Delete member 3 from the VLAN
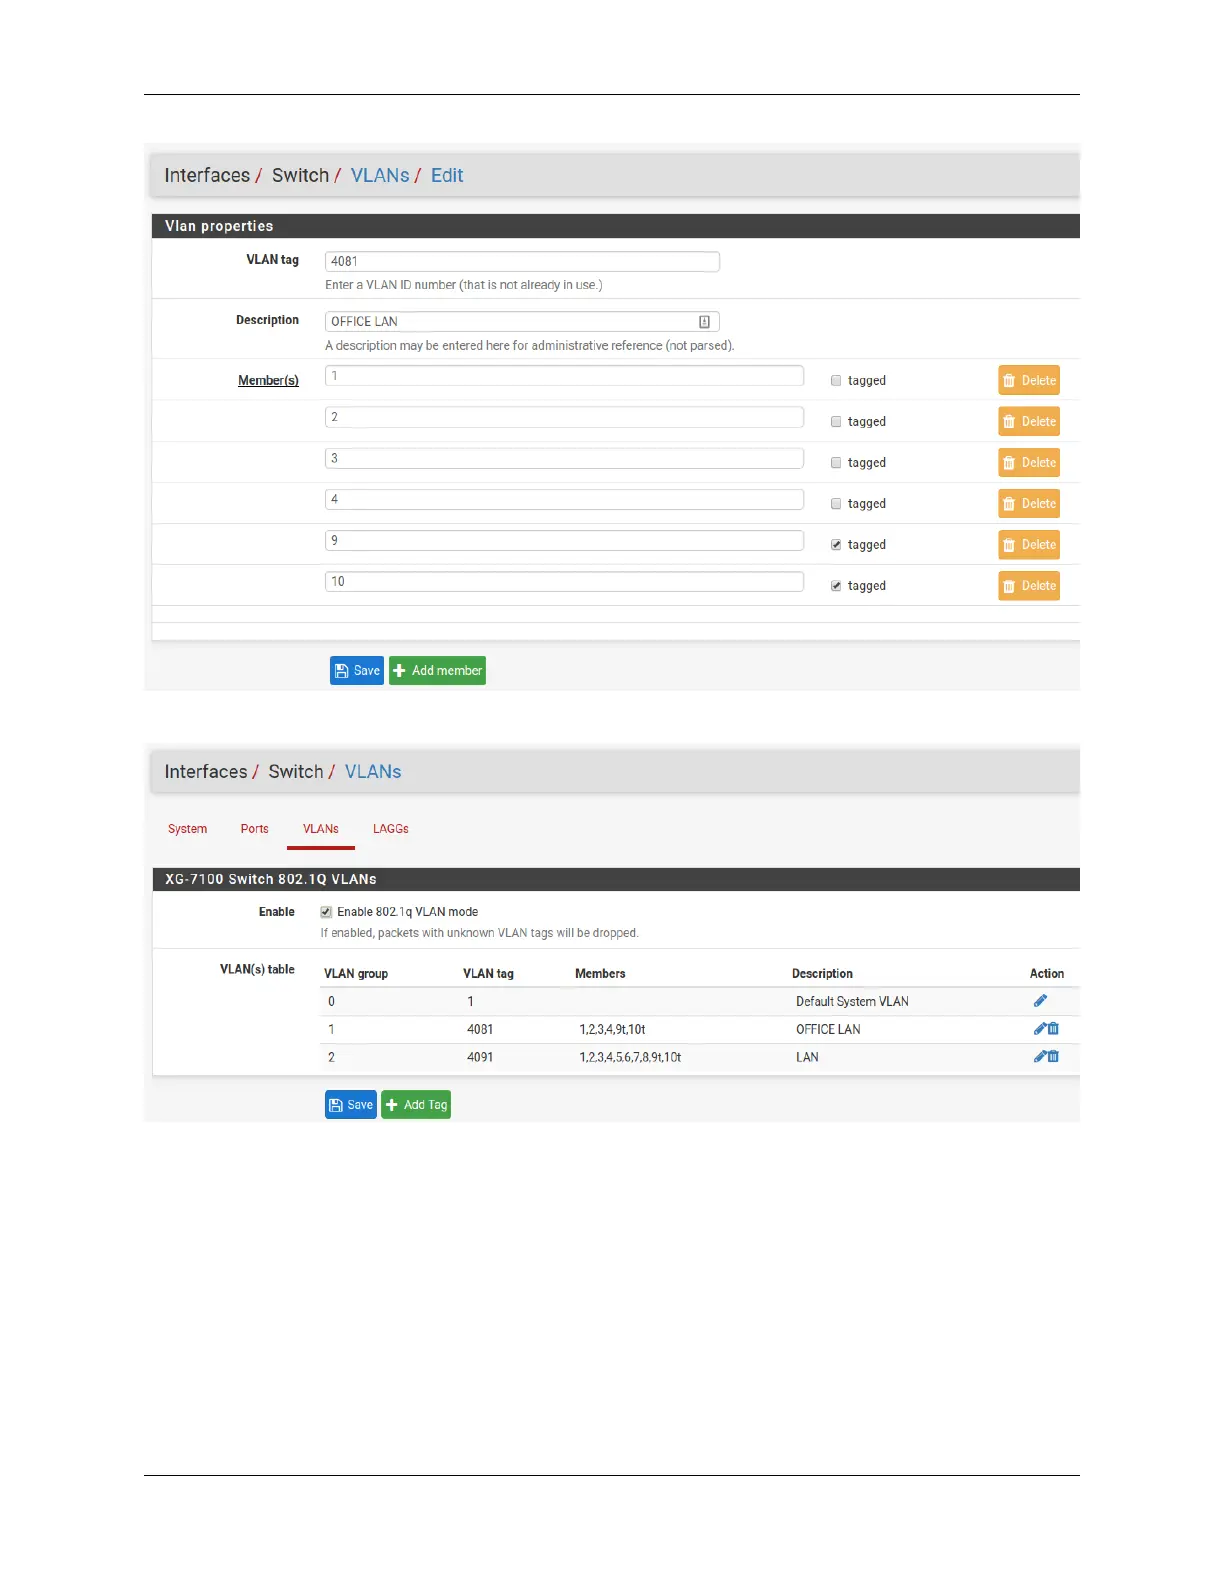 [1029, 463]
